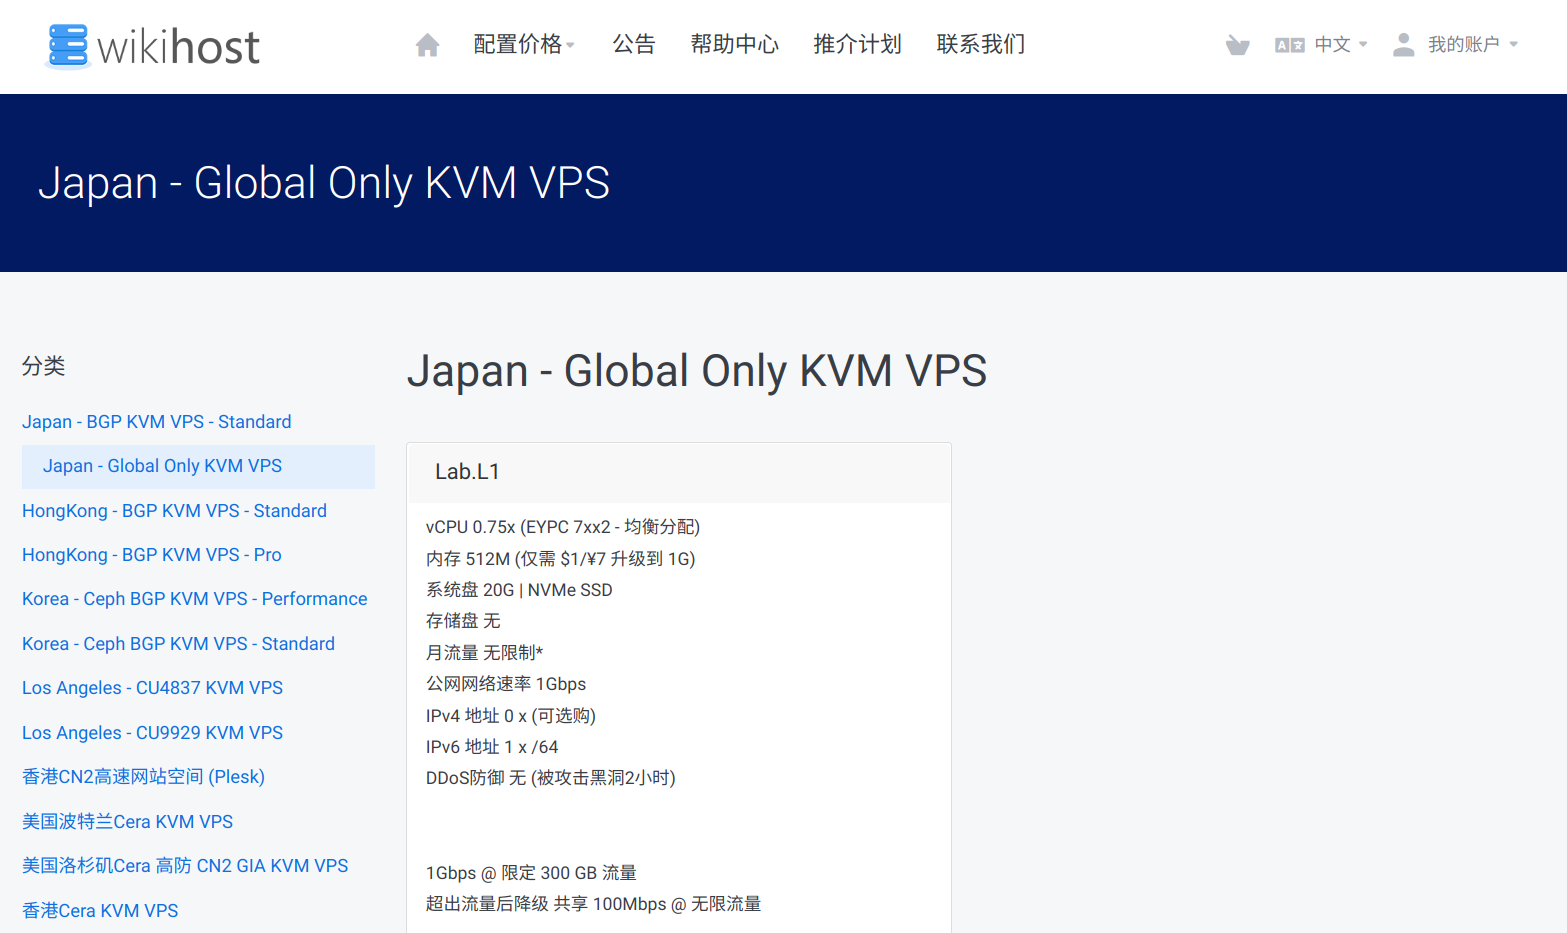Open Japan - BGP KVM VPS - Standard category
Image resolution: width=1567 pixels, height=933 pixels.
(x=157, y=422)
